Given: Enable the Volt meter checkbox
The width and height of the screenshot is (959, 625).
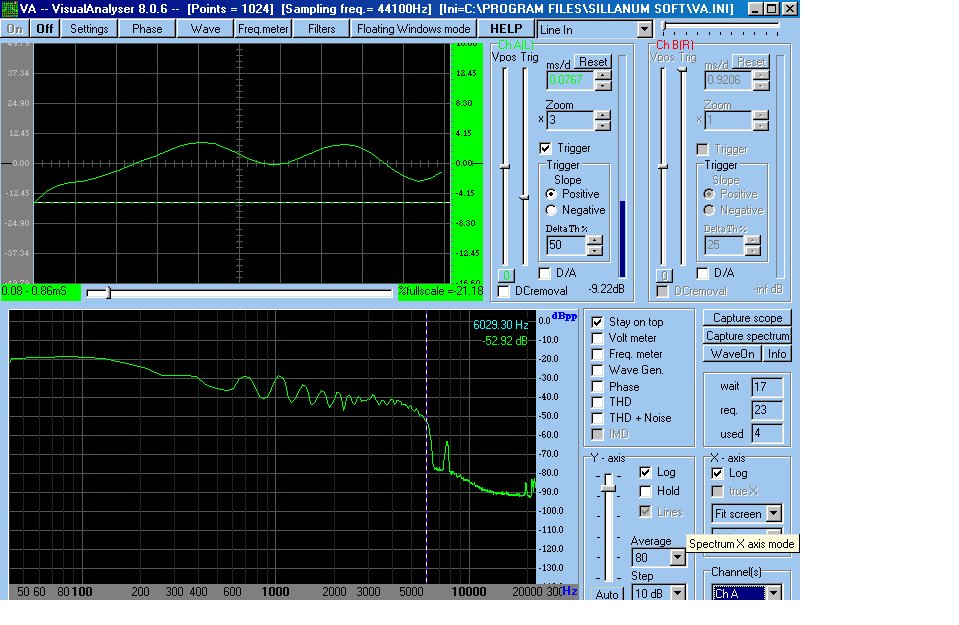Looking at the screenshot, I should click(x=597, y=338).
